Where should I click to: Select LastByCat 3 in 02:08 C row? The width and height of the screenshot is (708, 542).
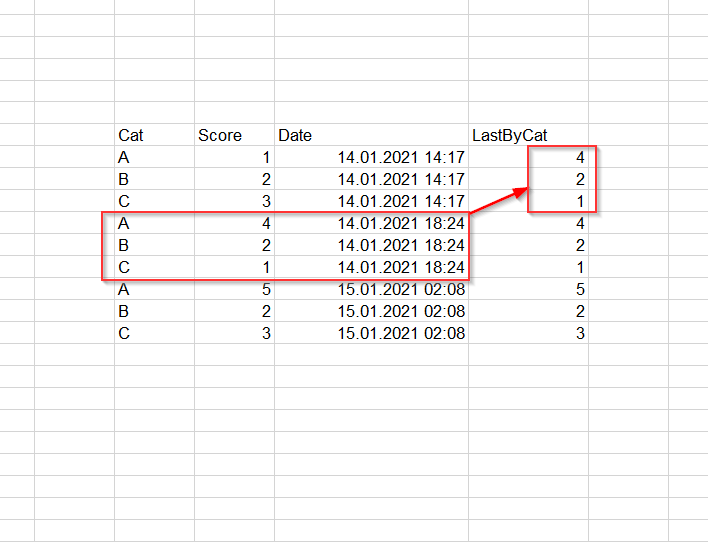coord(528,333)
